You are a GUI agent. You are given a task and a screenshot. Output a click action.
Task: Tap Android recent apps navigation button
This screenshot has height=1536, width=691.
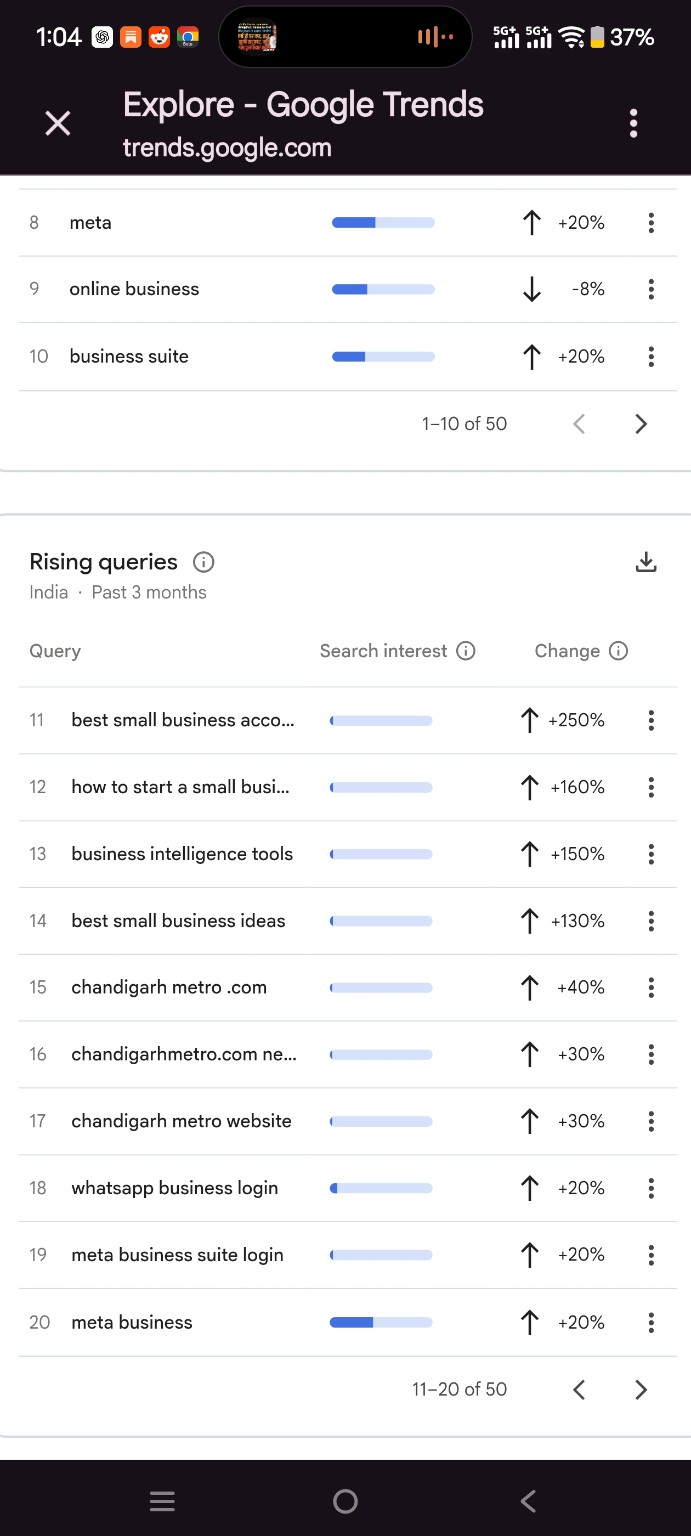pos(162,1501)
